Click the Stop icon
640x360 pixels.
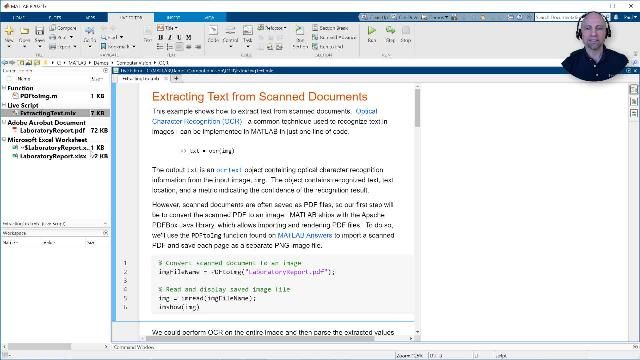click(406, 30)
